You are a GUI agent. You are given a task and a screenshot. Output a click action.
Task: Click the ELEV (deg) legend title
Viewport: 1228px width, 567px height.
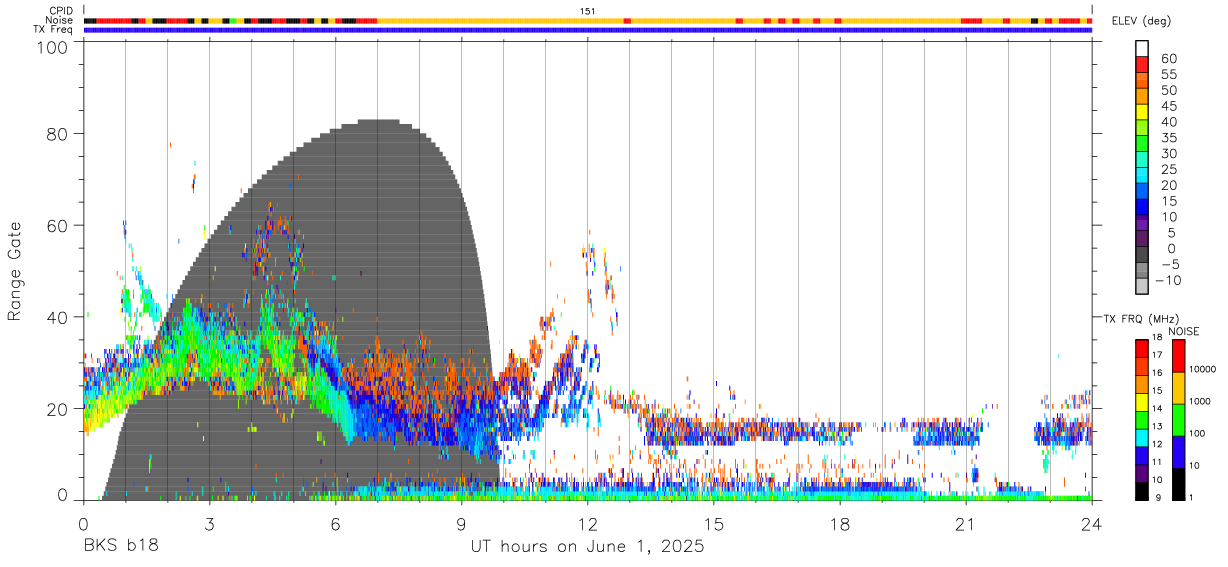tap(1142, 20)
